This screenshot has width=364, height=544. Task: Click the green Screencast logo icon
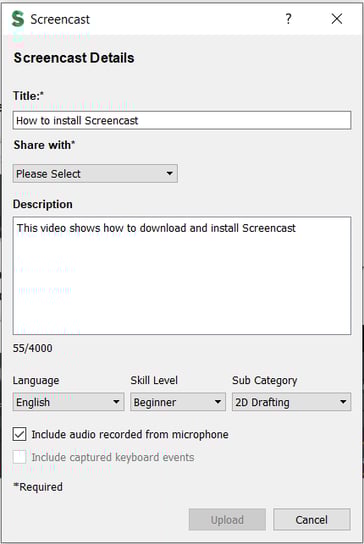[x=18, y=19]
